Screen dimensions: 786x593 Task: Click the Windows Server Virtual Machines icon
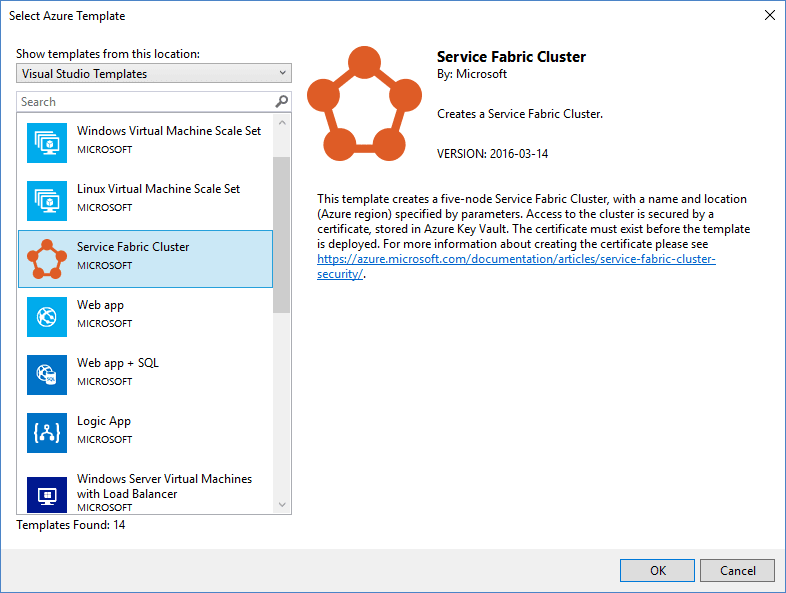(x=47, y=495)
